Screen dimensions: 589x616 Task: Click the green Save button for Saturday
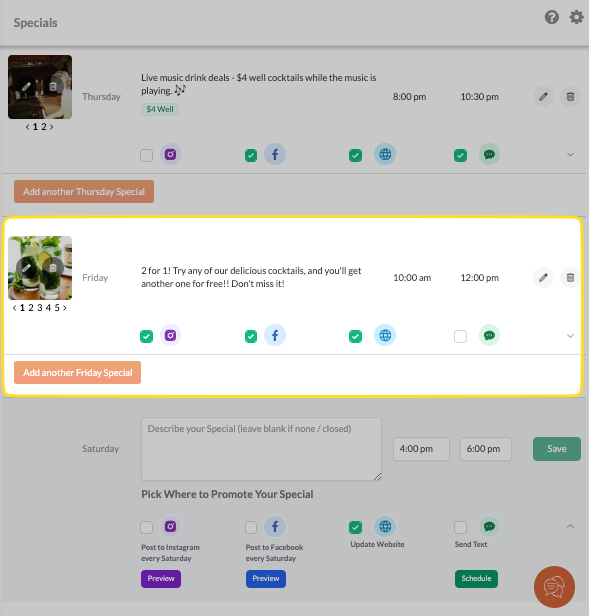[556, 449]
